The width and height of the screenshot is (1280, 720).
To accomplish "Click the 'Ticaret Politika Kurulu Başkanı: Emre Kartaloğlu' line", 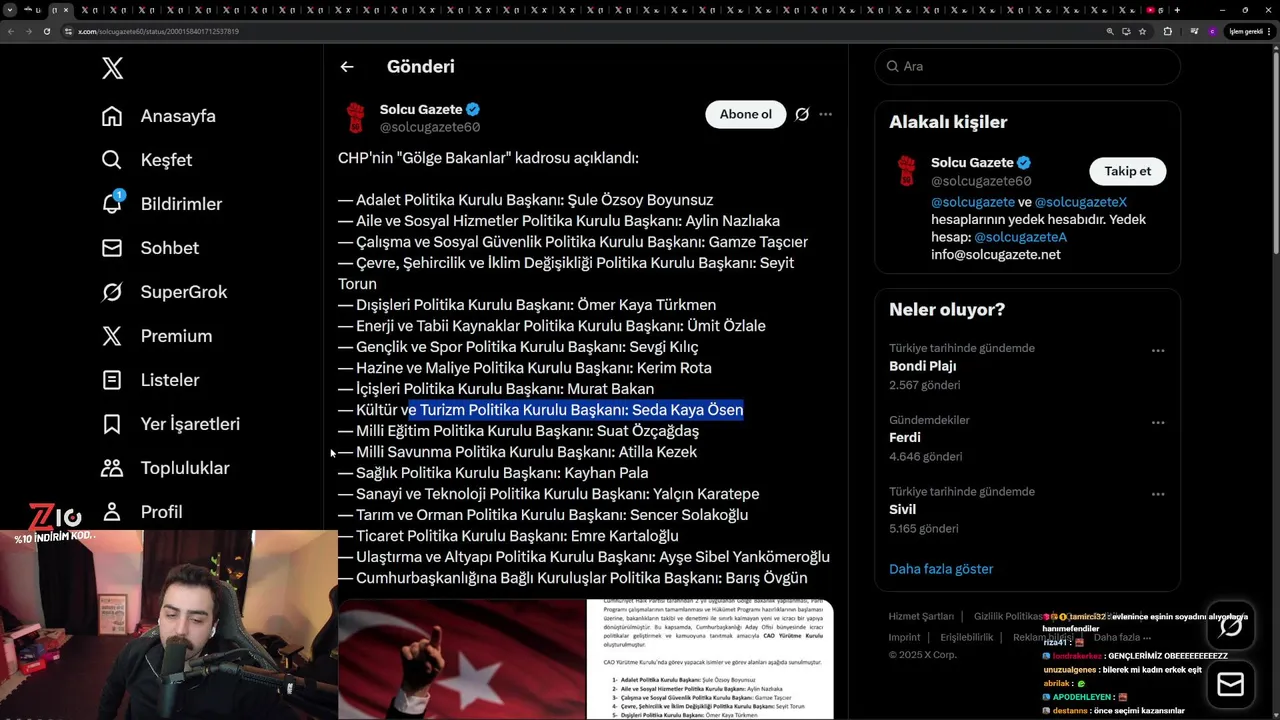I will (508, 536).
